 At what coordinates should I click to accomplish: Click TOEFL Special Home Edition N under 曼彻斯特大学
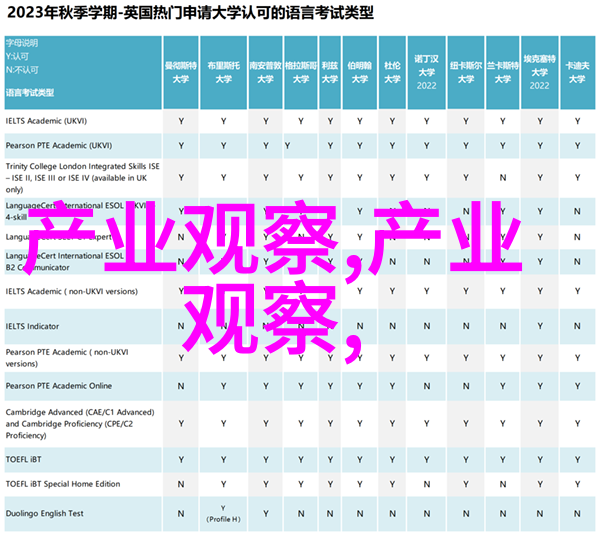[x=181, y=484]
